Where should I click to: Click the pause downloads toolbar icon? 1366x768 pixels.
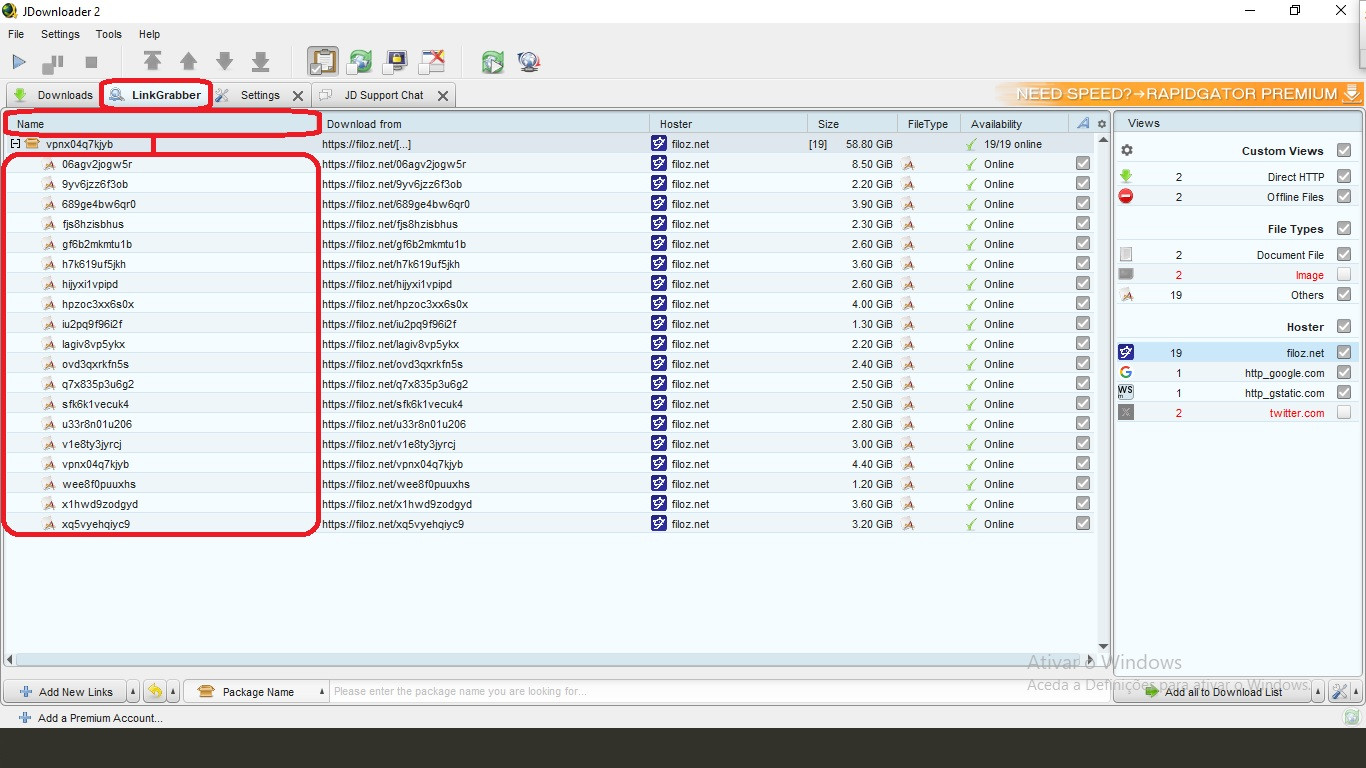coord(53,63)
